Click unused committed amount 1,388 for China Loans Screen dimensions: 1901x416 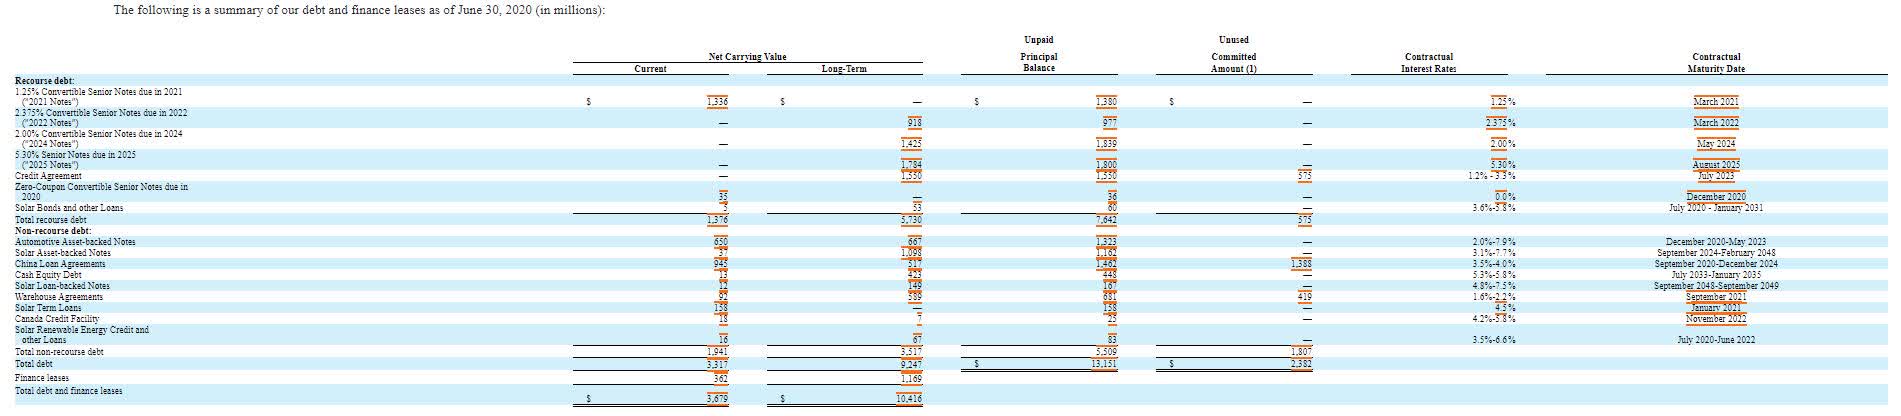point(1301,264)
